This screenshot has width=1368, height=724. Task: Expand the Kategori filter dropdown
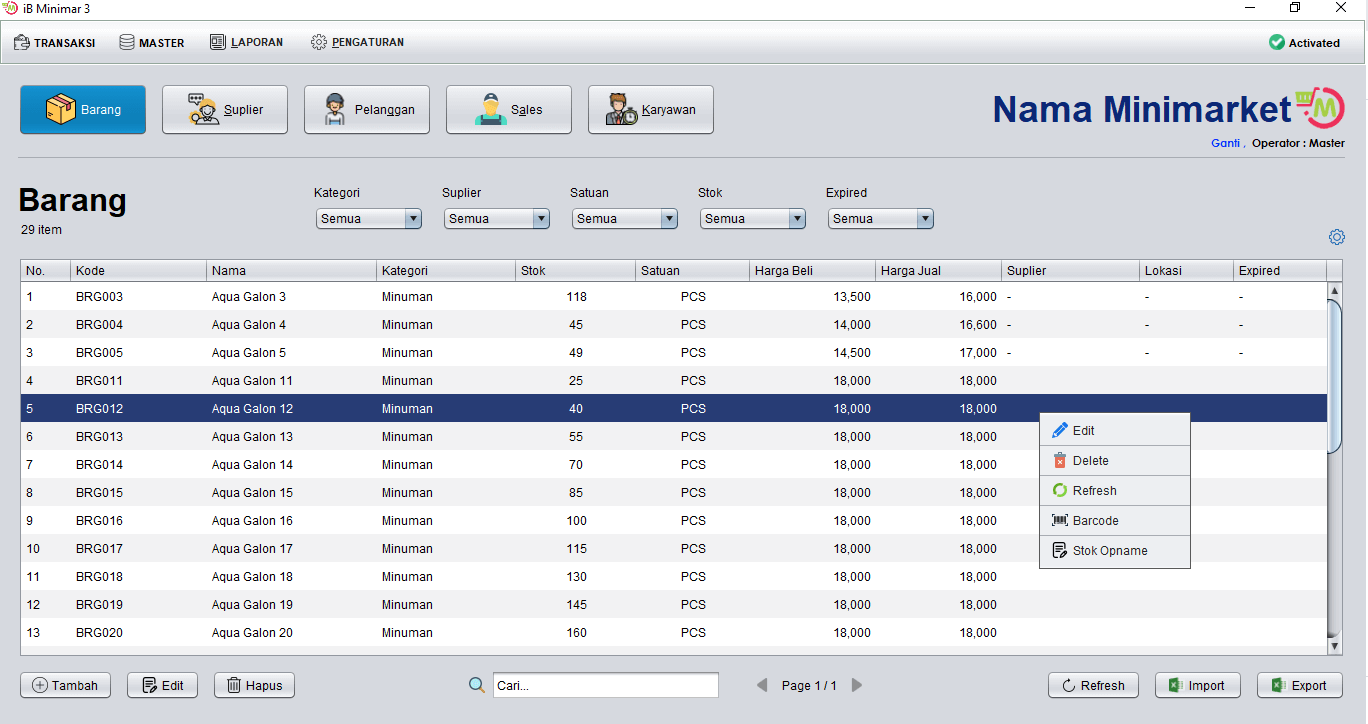click(369, 219)
